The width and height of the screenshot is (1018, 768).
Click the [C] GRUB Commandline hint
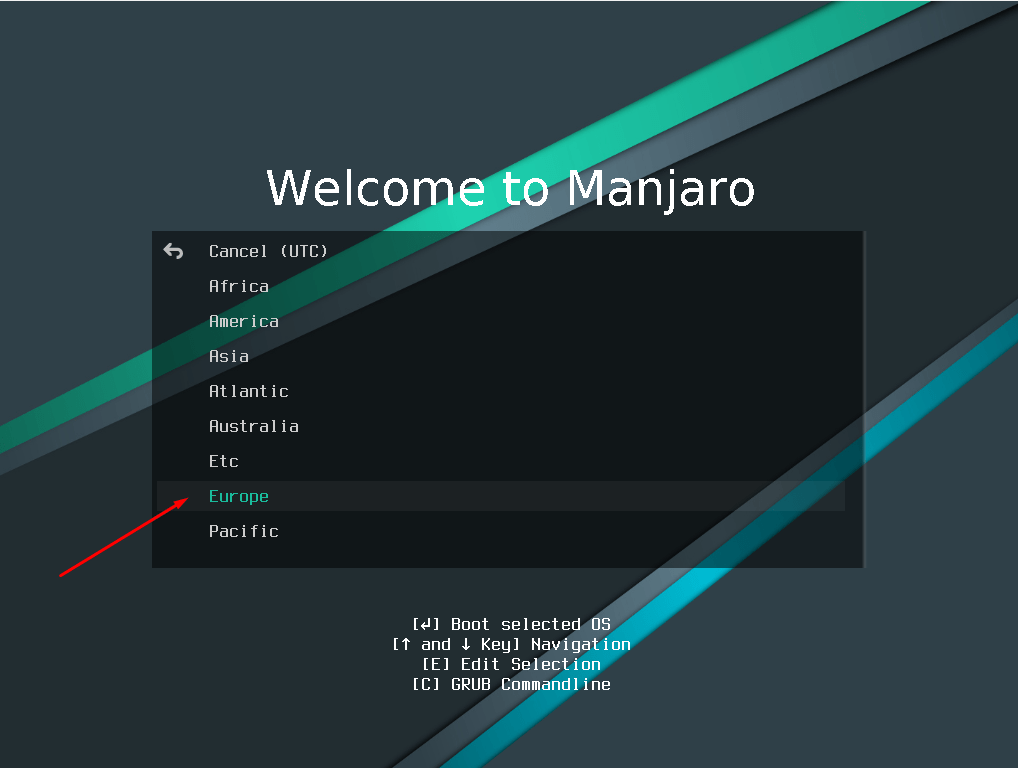(511, 685)
